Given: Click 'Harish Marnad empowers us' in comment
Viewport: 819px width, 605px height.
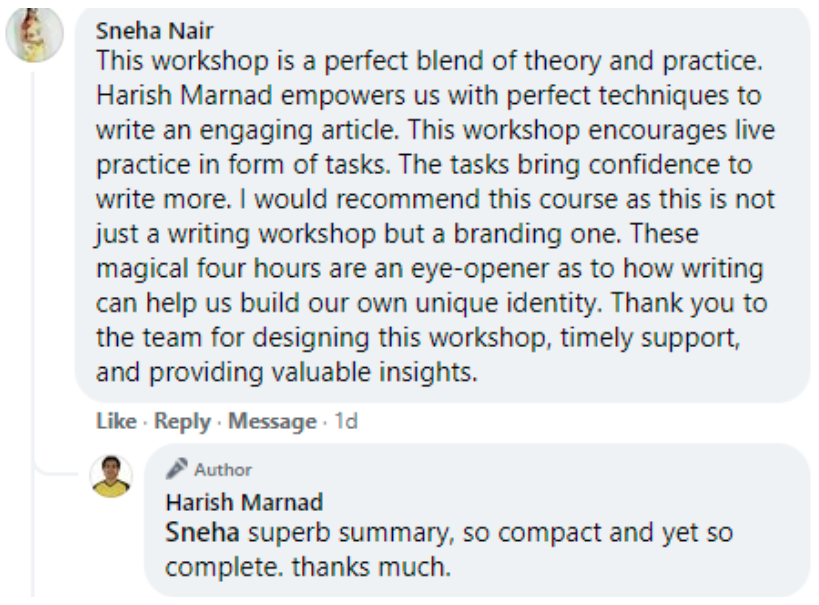Looking at the screenshot, I should (229, 97).
